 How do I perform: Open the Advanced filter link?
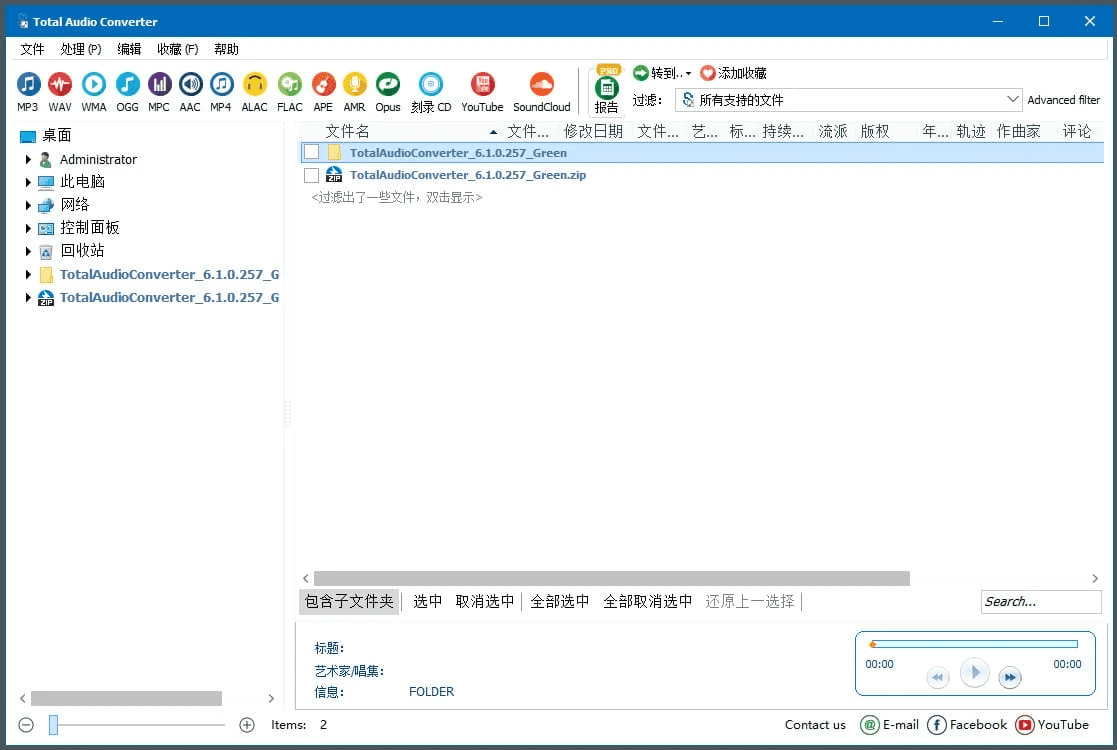(1063, 99)
